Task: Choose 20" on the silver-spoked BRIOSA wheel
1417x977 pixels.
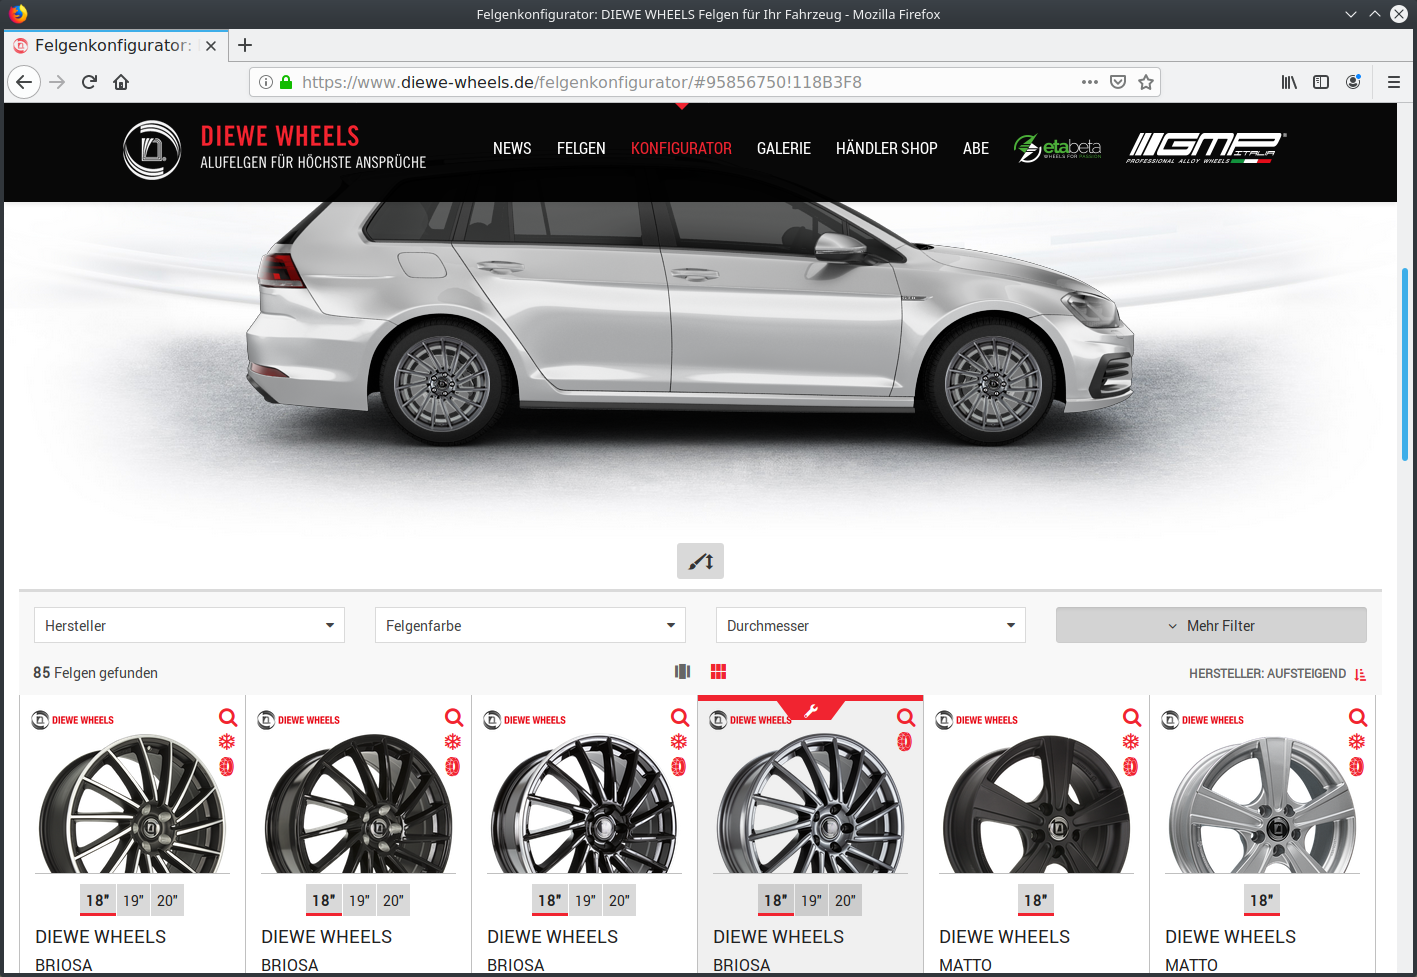Action: pyautogui.click(x=168, y=901)
